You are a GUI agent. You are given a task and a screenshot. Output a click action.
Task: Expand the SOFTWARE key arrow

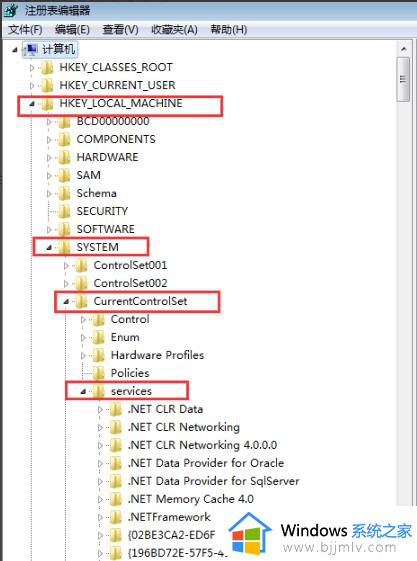pos(49,230)
